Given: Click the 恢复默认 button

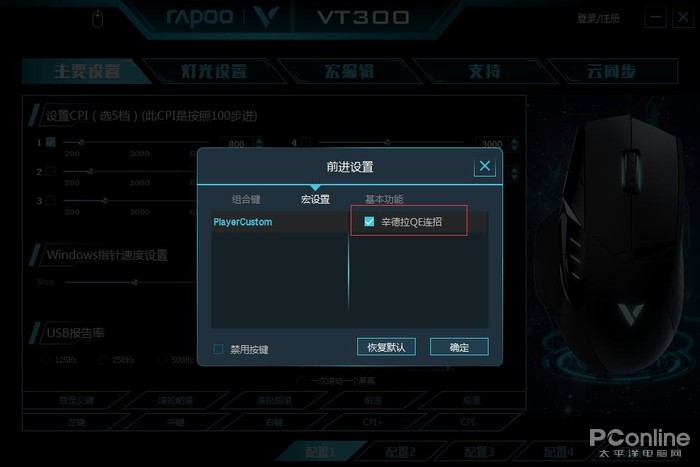Looking at the screenshot, I should (386, 347).
